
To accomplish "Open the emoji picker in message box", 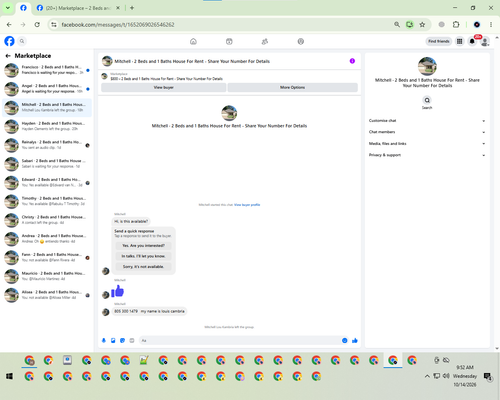I will pos(345,340).
